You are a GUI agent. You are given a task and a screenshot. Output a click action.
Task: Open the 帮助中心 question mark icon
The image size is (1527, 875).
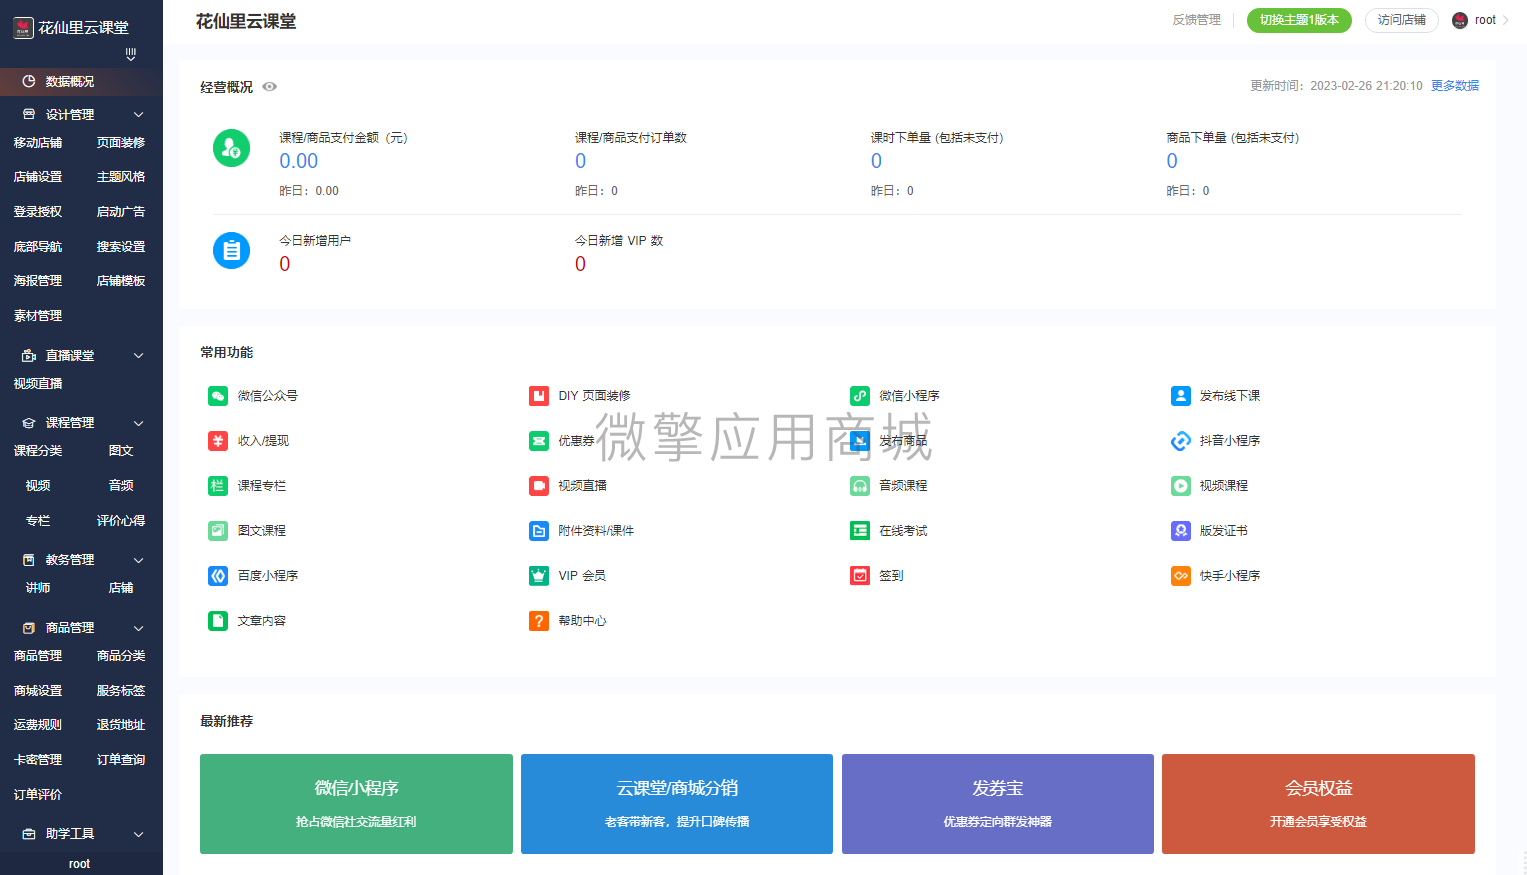[x=539, y=621]
